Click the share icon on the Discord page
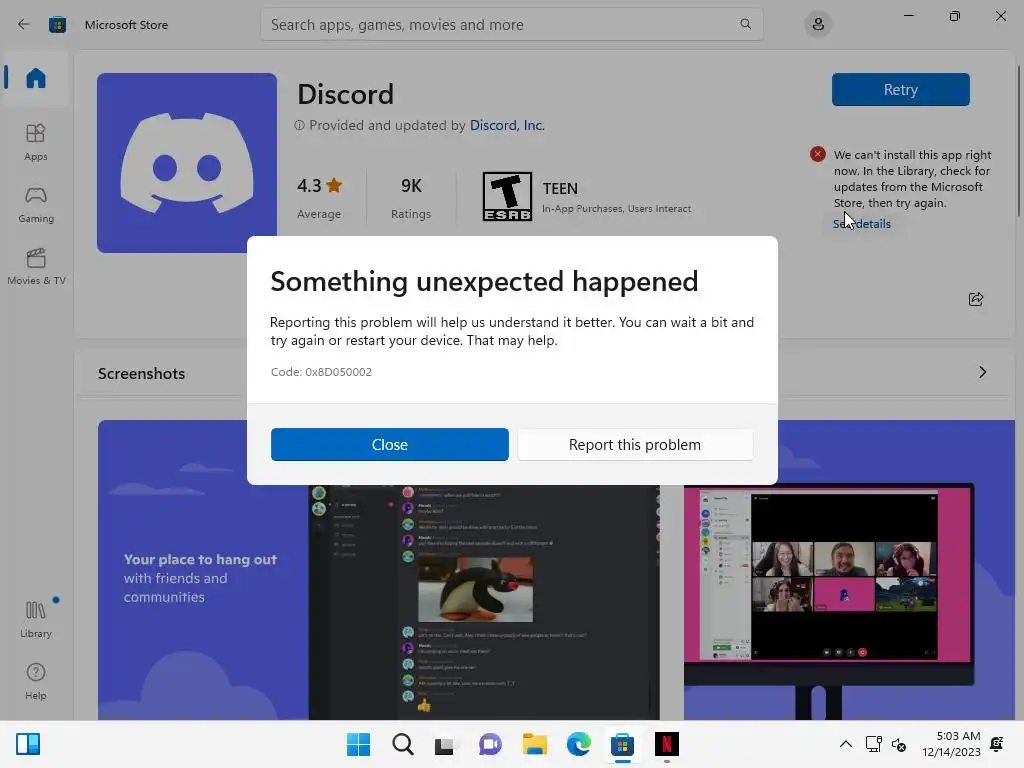Viewport: 1024px width, 768px height. click(976, 299)
